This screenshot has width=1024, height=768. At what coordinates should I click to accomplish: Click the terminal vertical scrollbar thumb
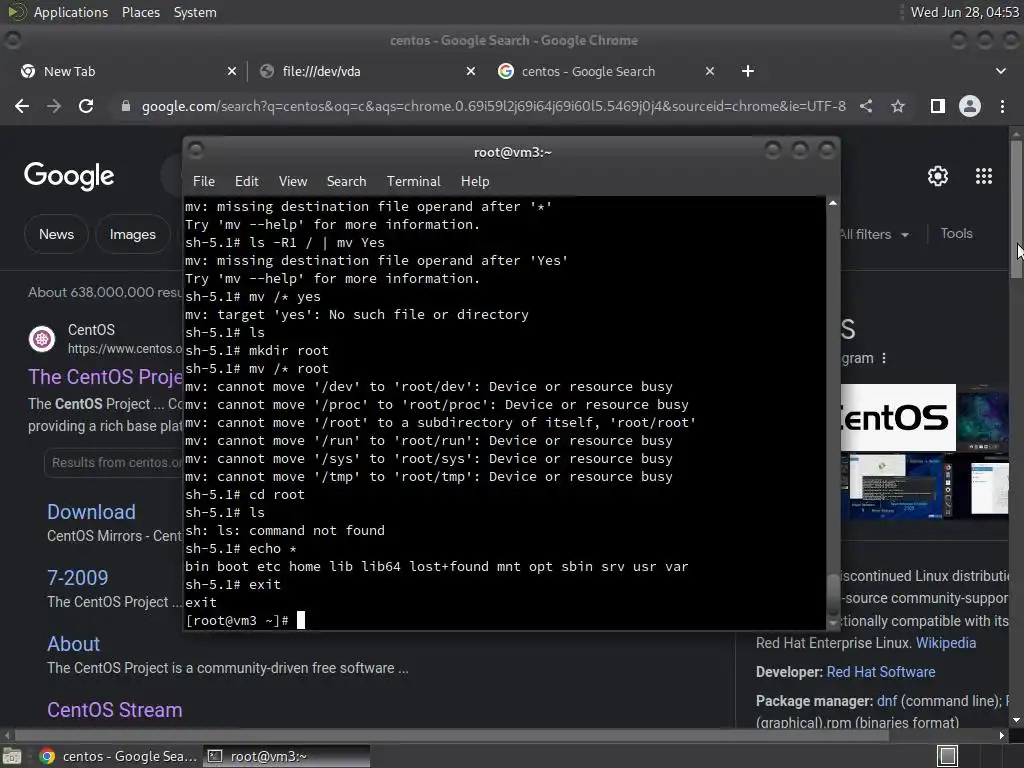[x=833, y=594]
